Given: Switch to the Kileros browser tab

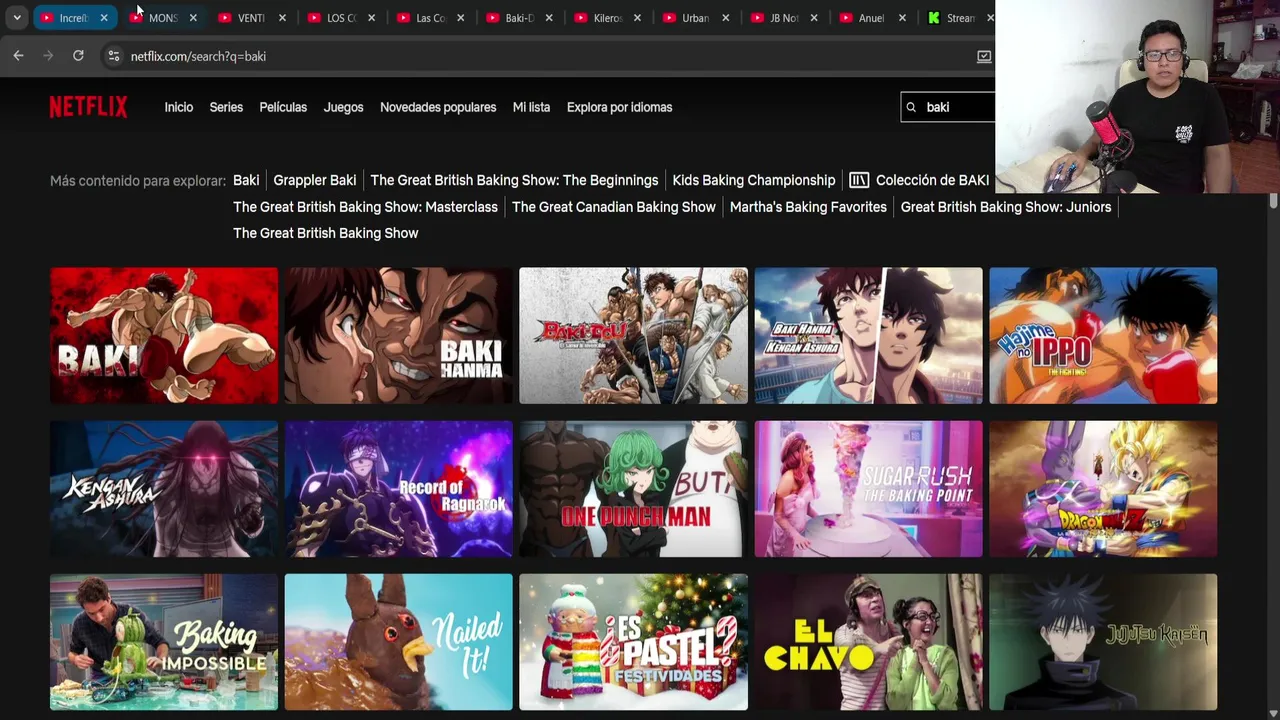Looking at the screenshot, I should click(607, 18).
